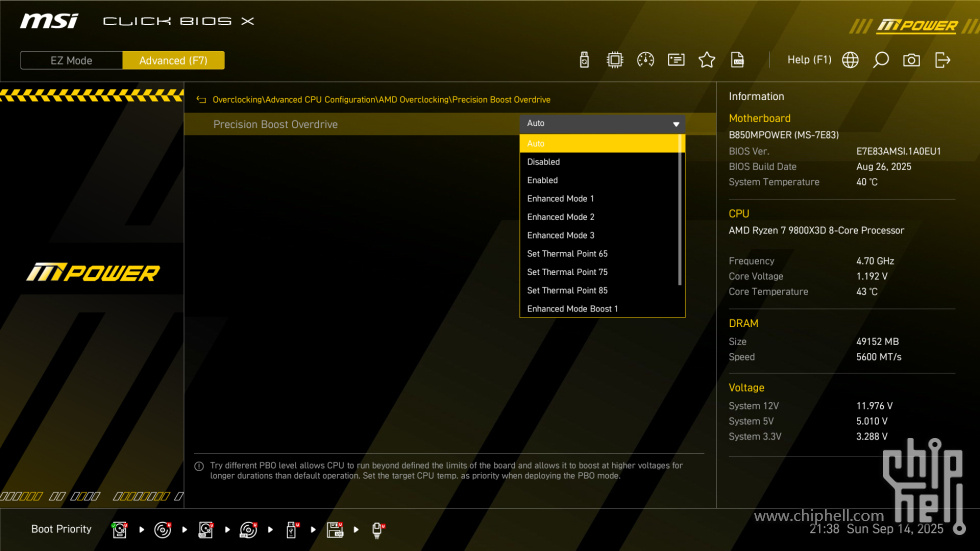Choose Enabled in the PBO option list
The height and width of the screenshot is (551, 980).
[x=599, y=181]
